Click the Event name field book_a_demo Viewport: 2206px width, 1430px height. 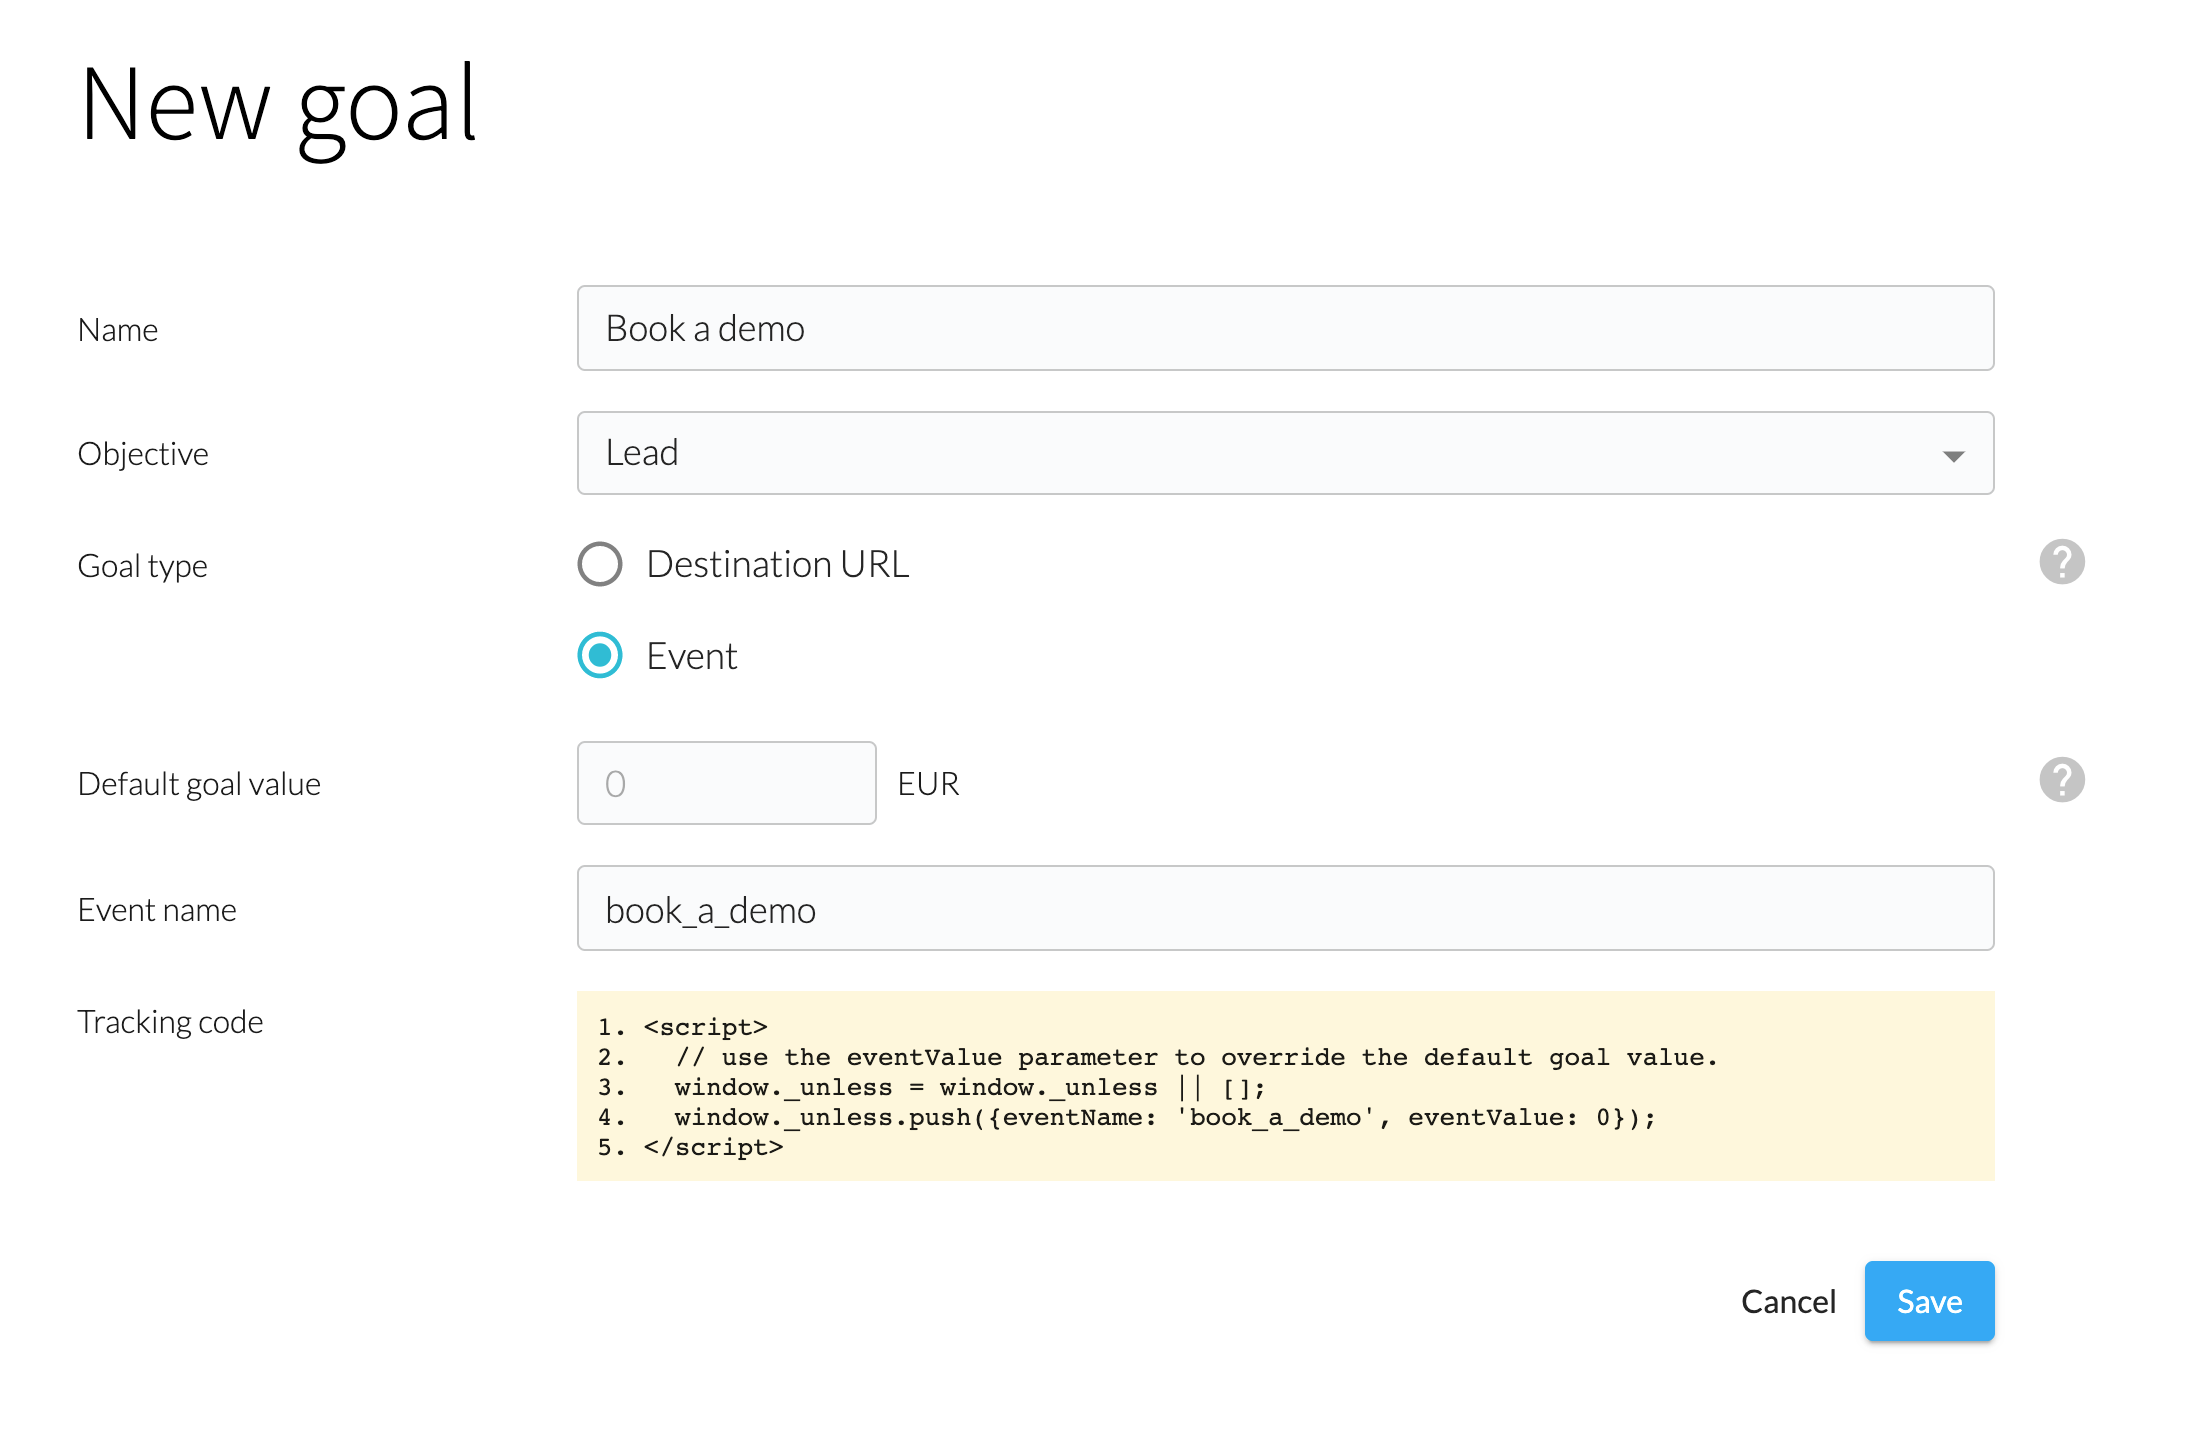coord(1284,909)
